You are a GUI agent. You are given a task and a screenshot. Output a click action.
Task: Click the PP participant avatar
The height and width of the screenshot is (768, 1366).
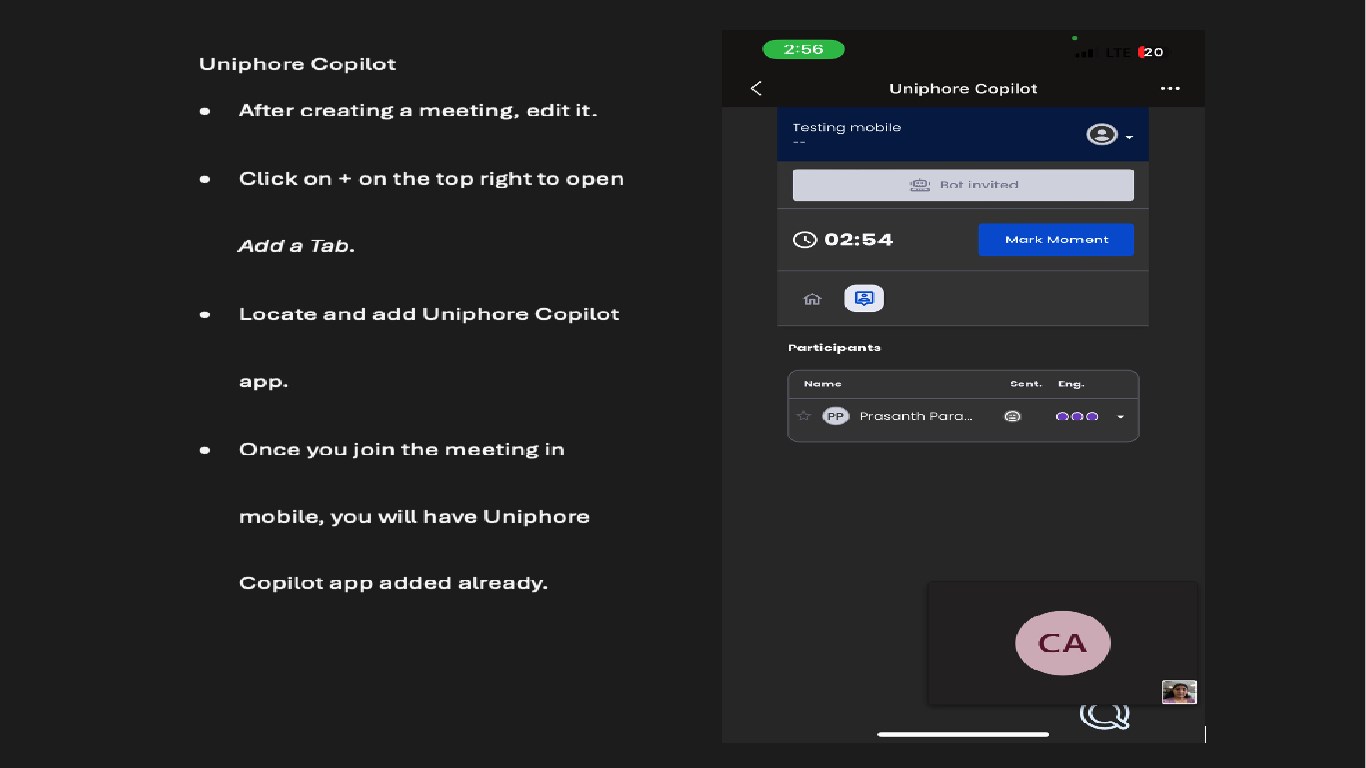835,416
